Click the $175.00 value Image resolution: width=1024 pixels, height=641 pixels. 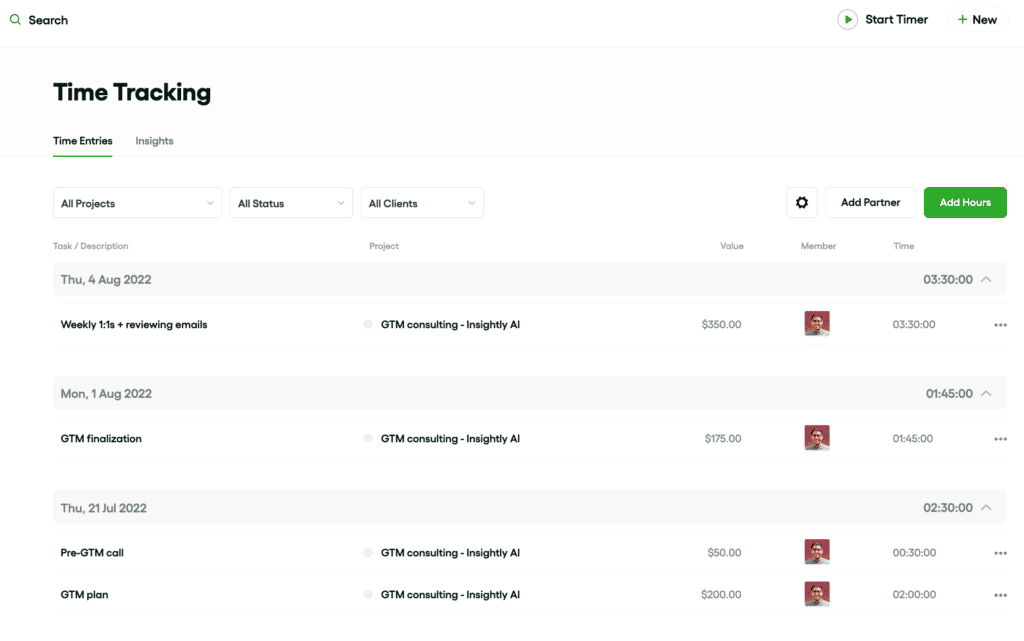[723, 439]
